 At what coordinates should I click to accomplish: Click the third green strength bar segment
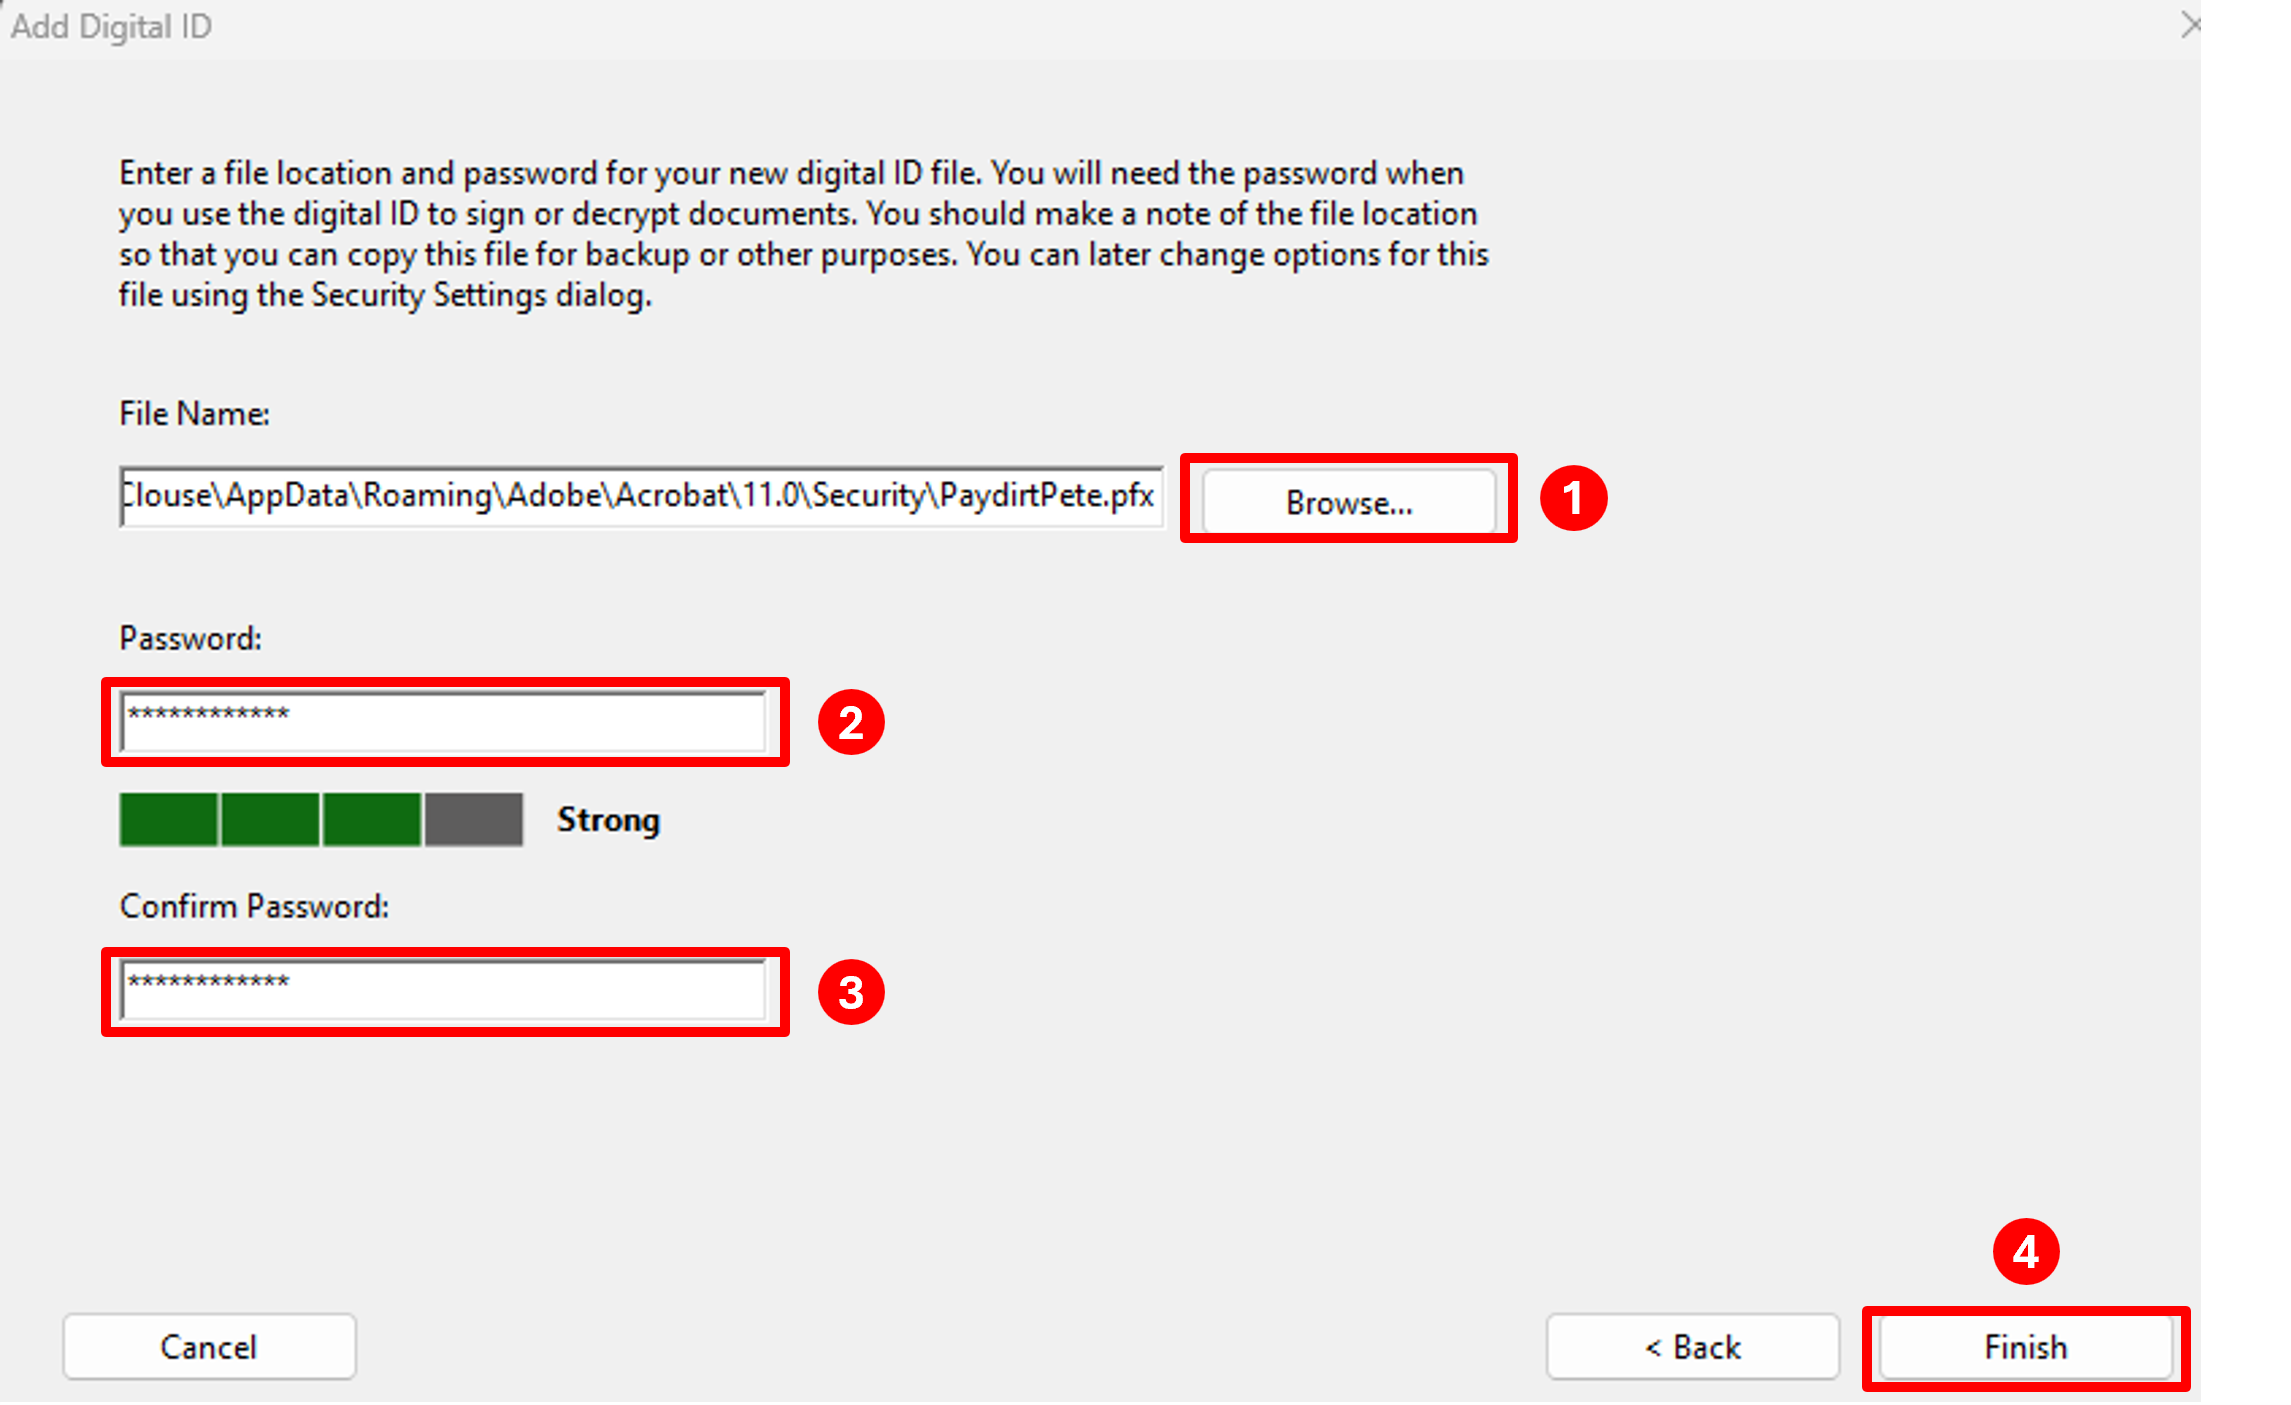[x=372, y=820]
